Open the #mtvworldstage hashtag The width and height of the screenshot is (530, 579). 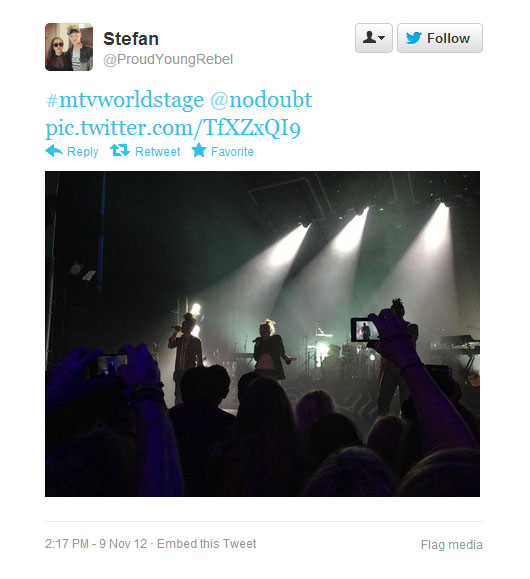pos(125,100)
